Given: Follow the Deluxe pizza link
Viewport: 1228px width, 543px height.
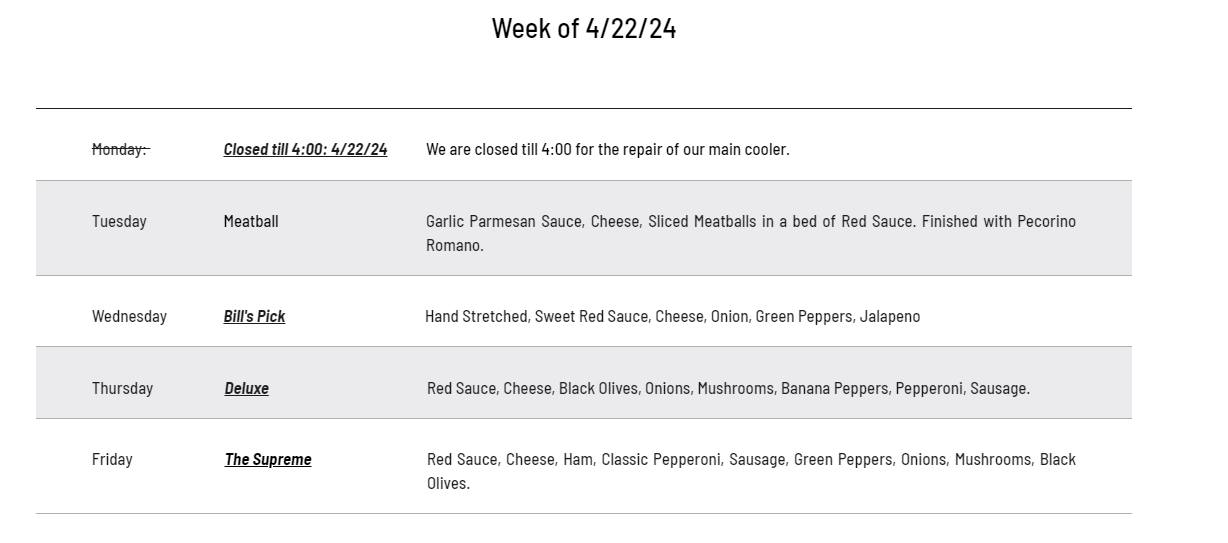Looking at the screenshot, I should tap(246, 388).
